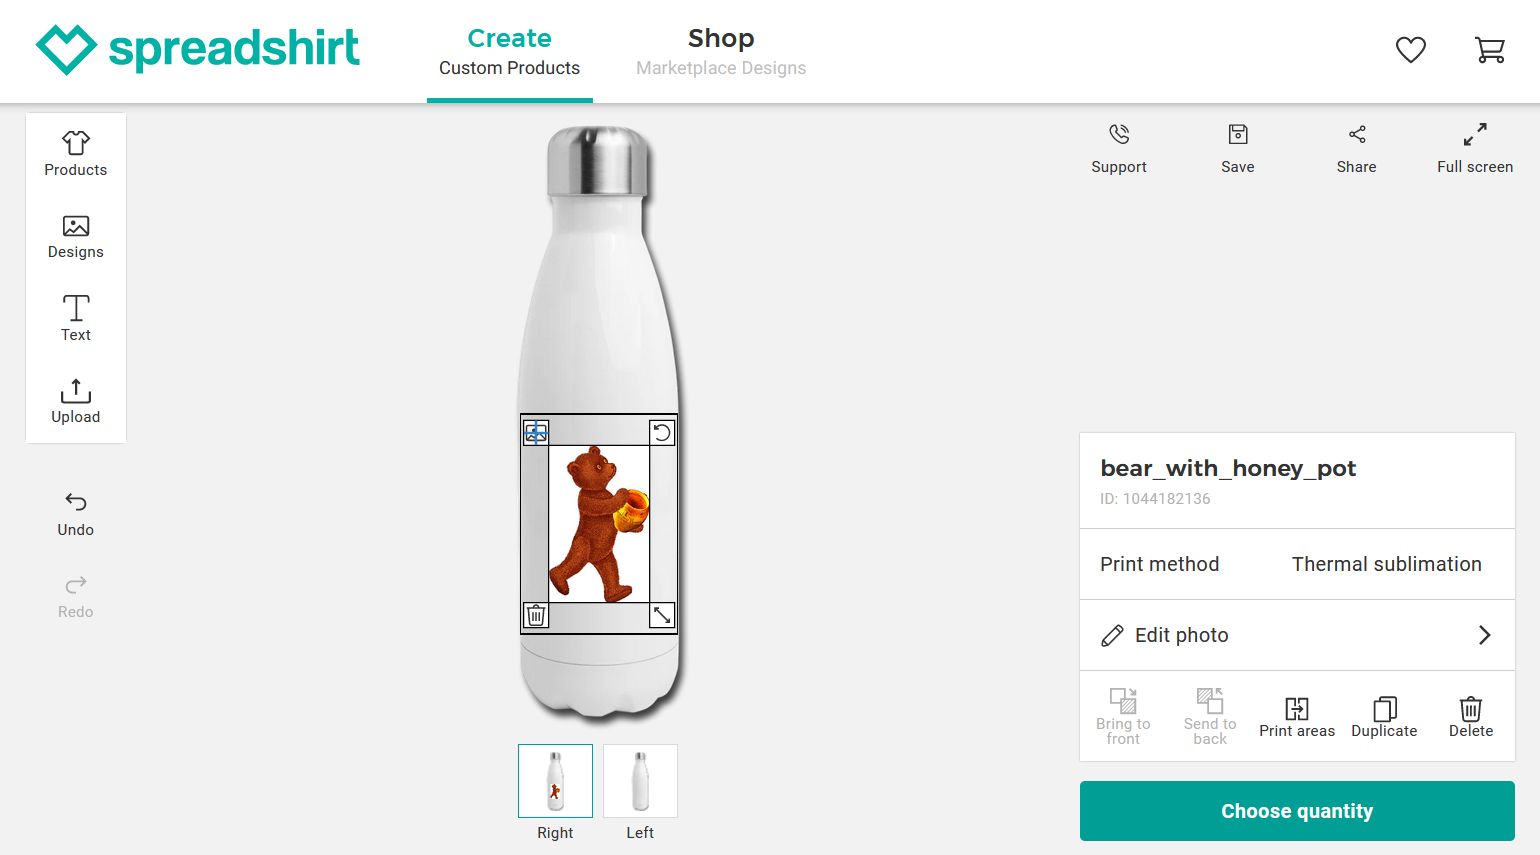This screenshot has width=1540, height=855.
Task: Select the Text tool
Action: click(x=75, y=318)
